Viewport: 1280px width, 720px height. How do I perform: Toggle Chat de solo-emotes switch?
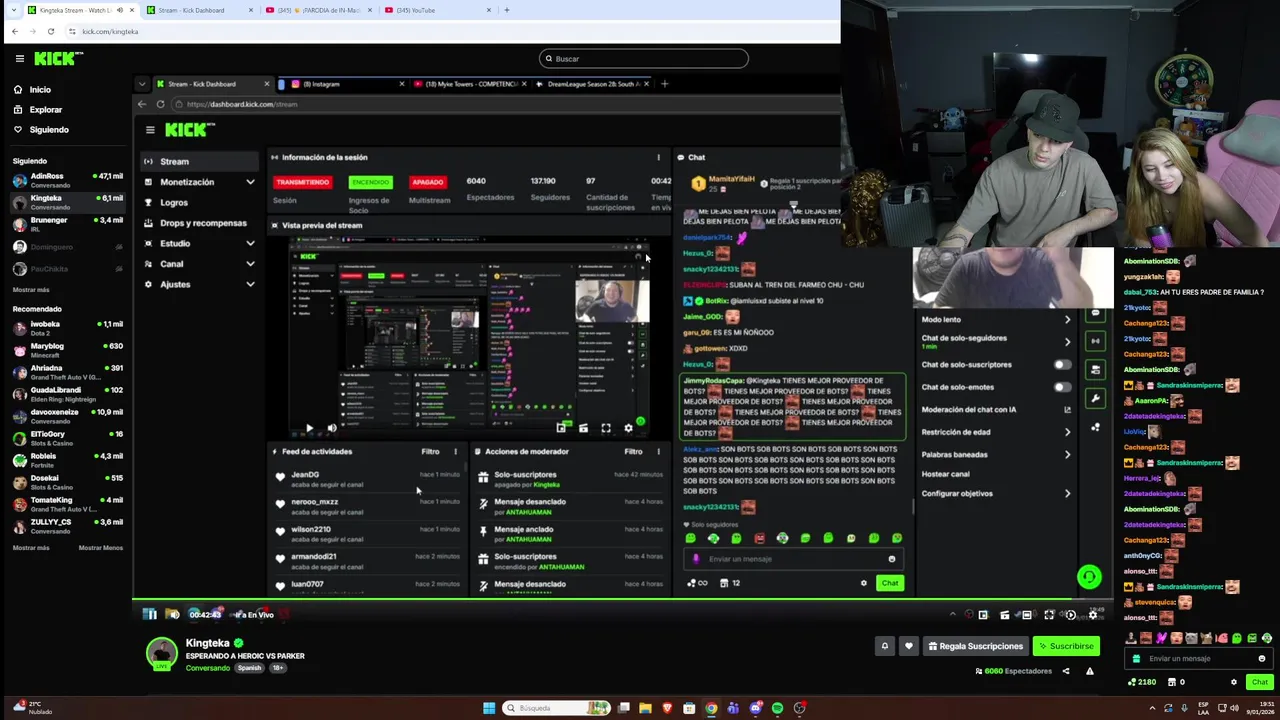[x=1062, y=387]
